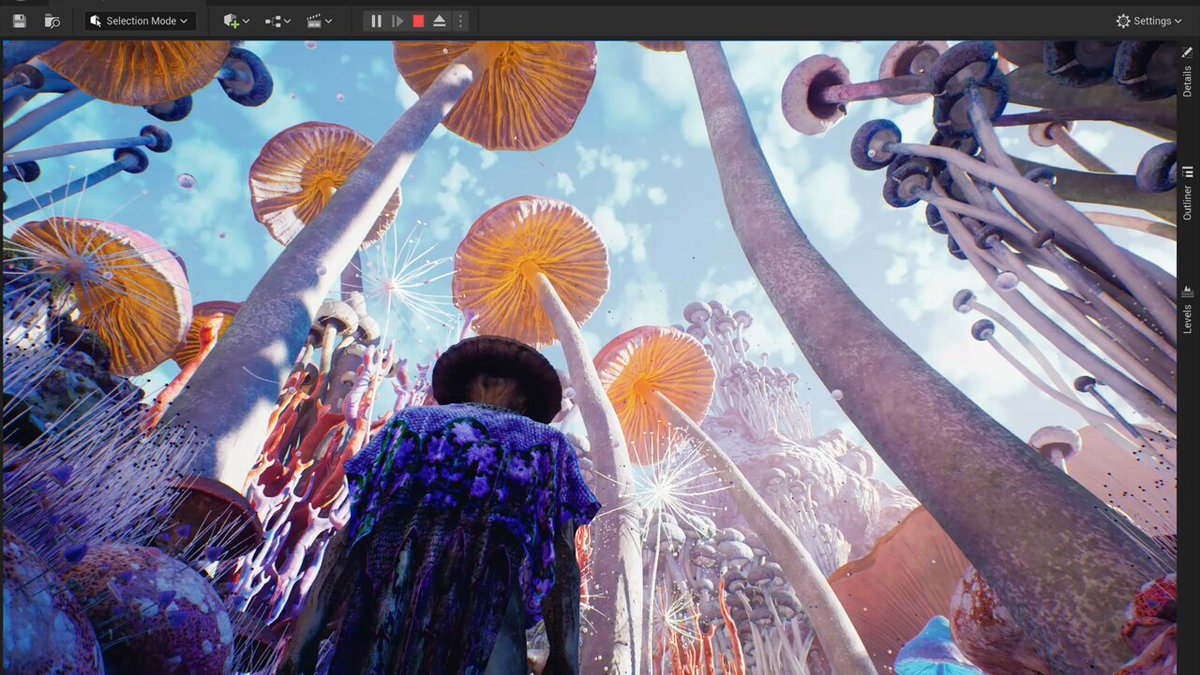Open the Details sidebar tab
The width and height of the screenshot is (1200, 675).
(x=1187, y=70)
